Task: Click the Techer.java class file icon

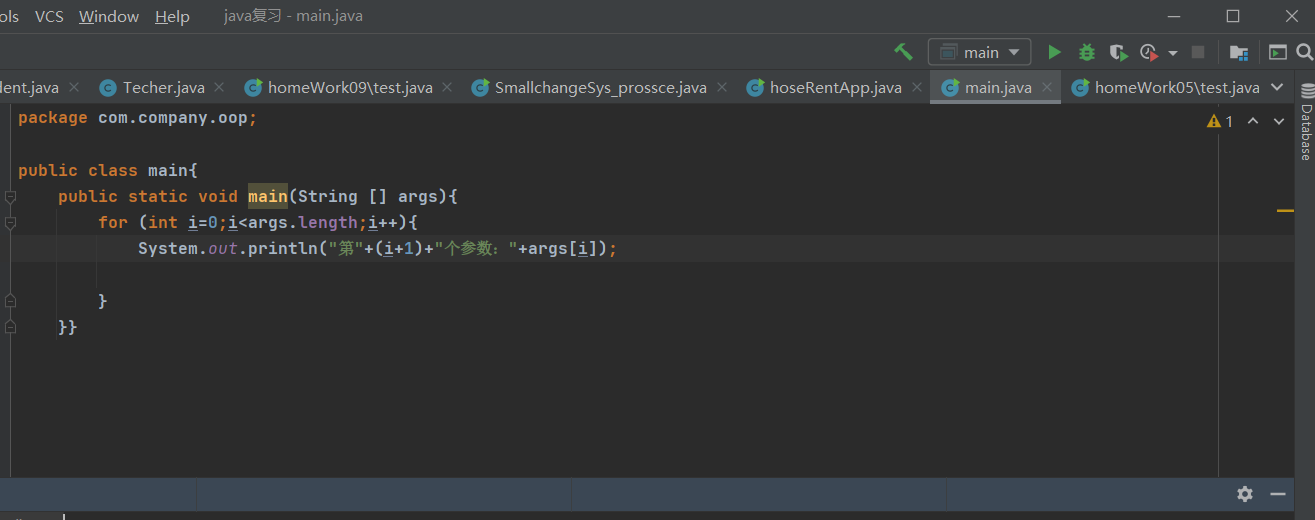Action: pyautogui.click(x=107, y=88)
